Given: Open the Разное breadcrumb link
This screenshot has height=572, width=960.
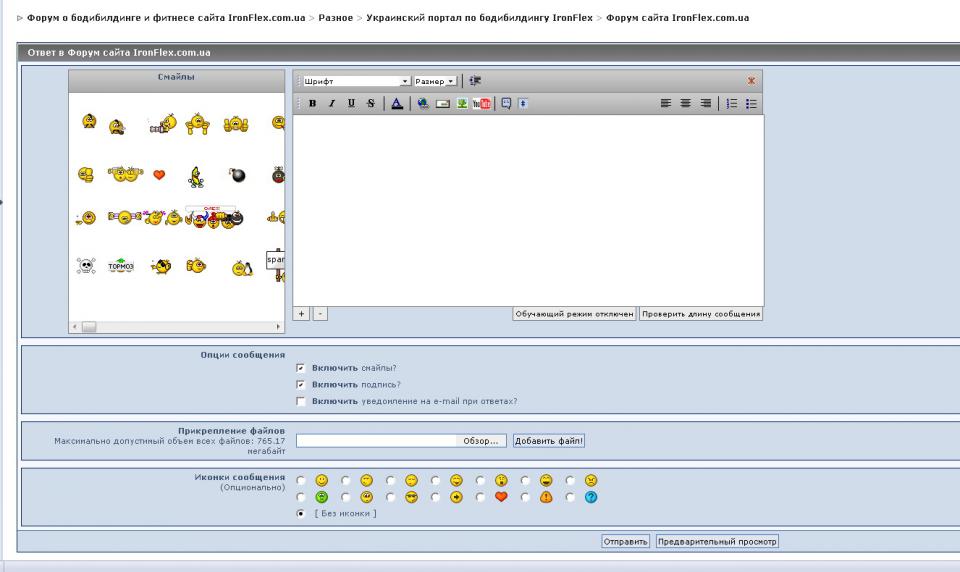Looking at the screenshot, I should [x=336, y=19].
